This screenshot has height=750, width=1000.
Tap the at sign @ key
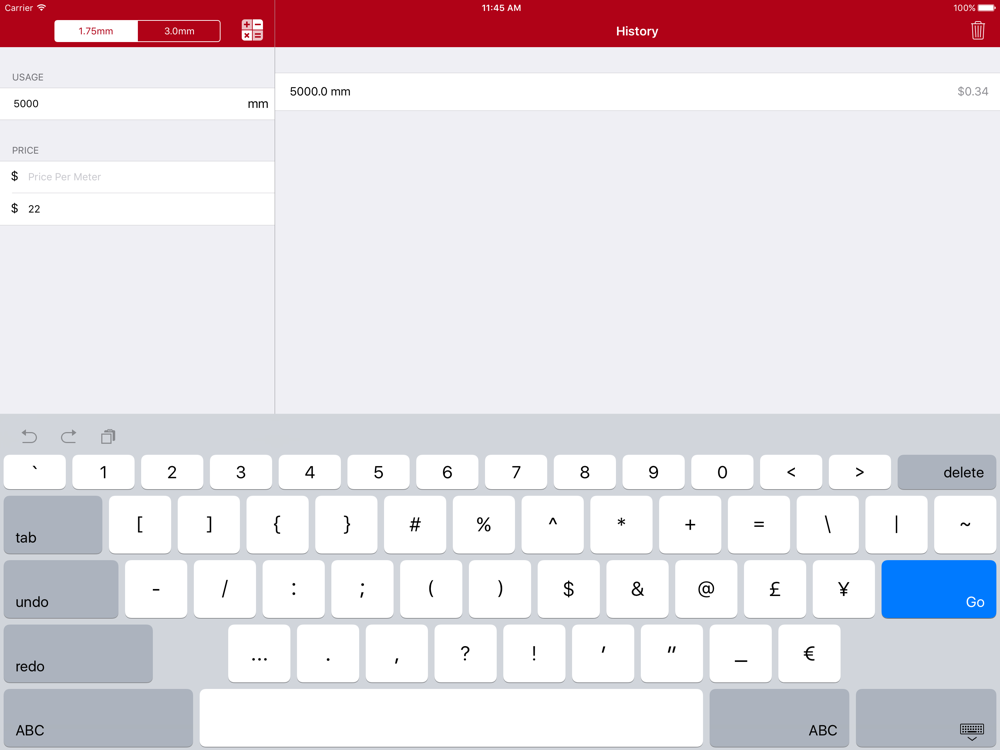pos(706,589)
